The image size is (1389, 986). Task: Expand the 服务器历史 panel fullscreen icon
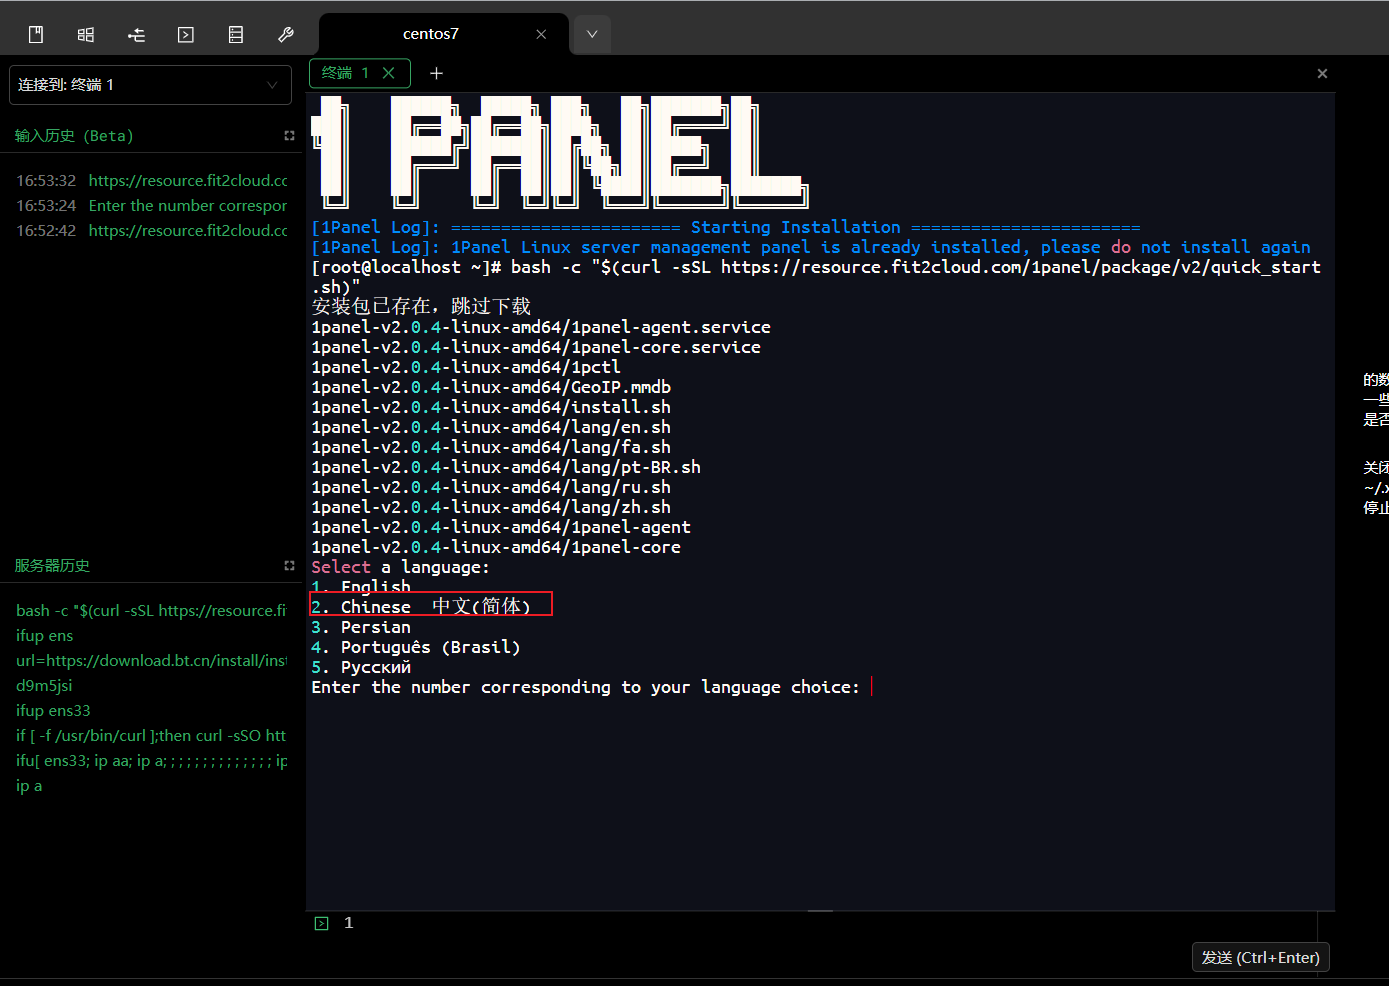(x=289, y=566)
